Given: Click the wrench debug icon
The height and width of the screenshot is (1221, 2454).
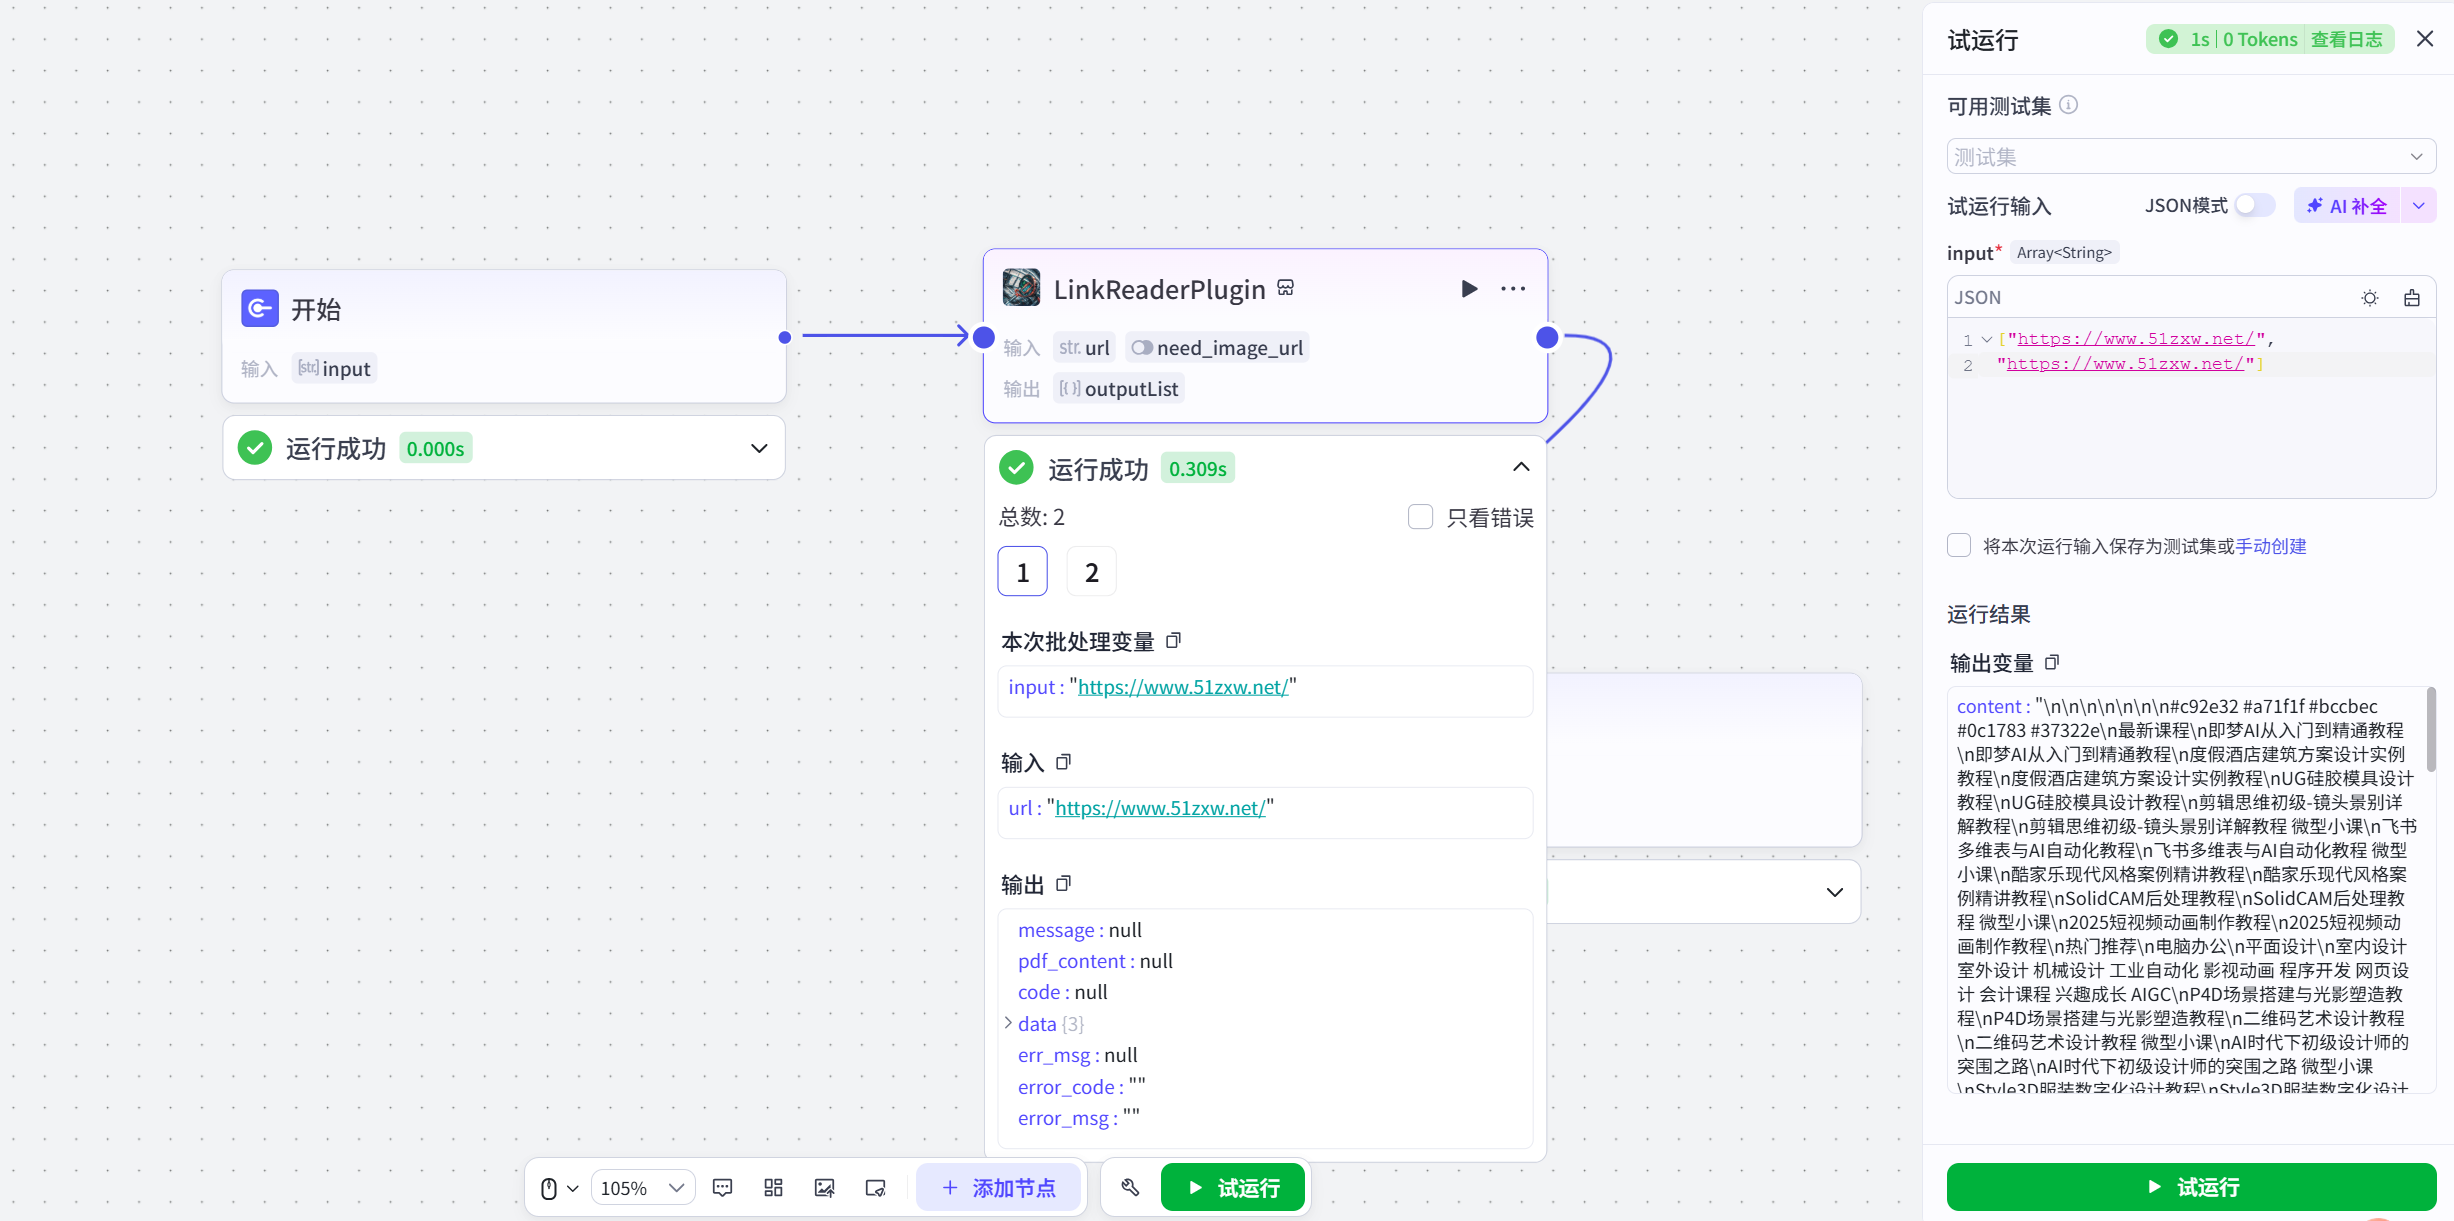Looking at the screenshot, I should tap(1130, 1188).
